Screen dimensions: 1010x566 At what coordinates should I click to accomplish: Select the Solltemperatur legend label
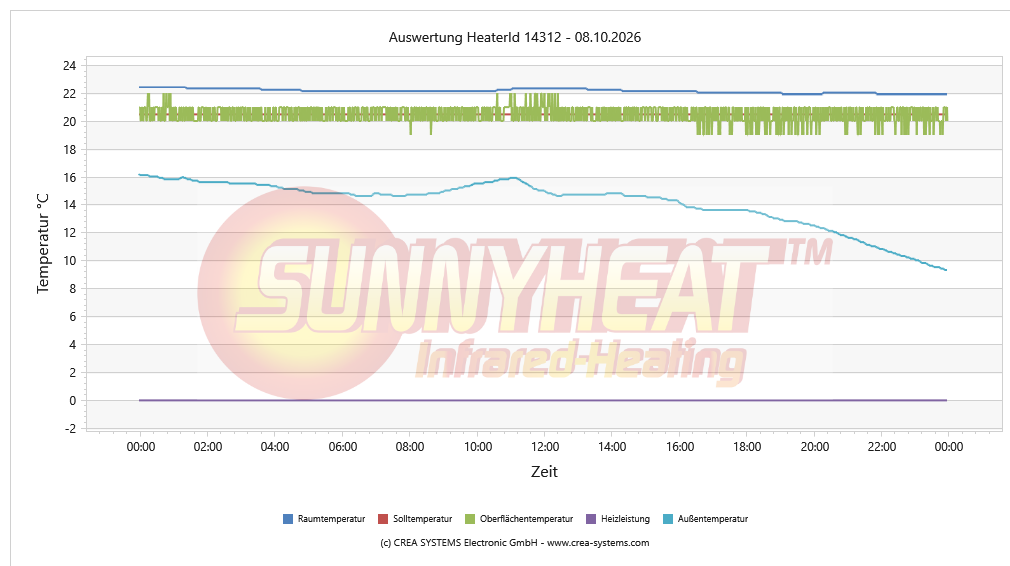click(423, 519)
